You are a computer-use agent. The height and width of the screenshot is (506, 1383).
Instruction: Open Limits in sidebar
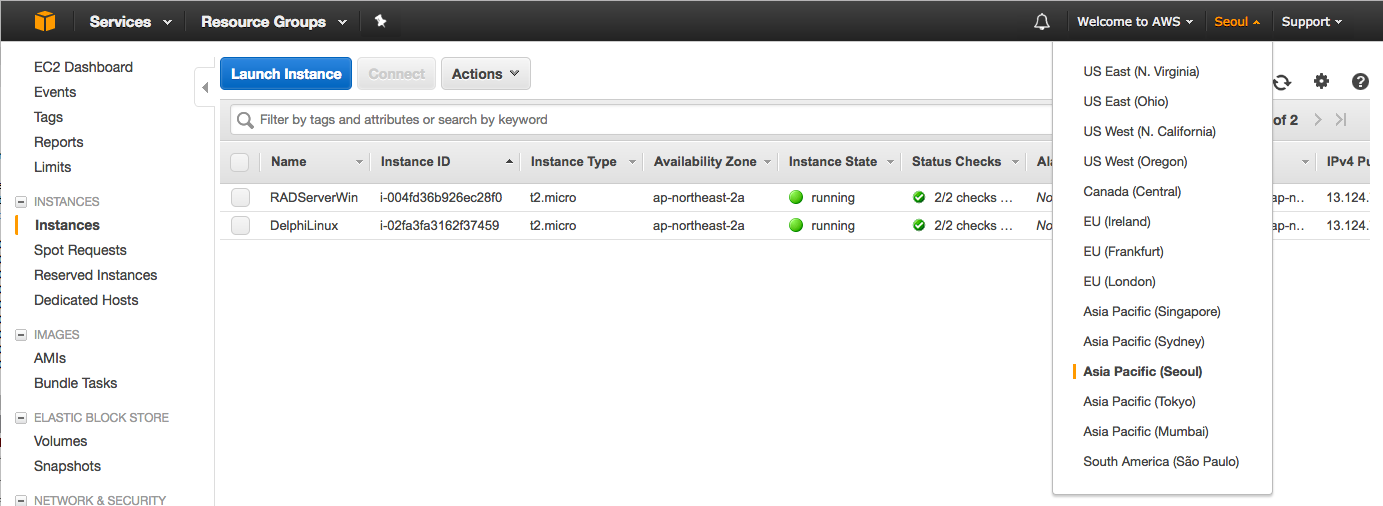coord(53,167)
